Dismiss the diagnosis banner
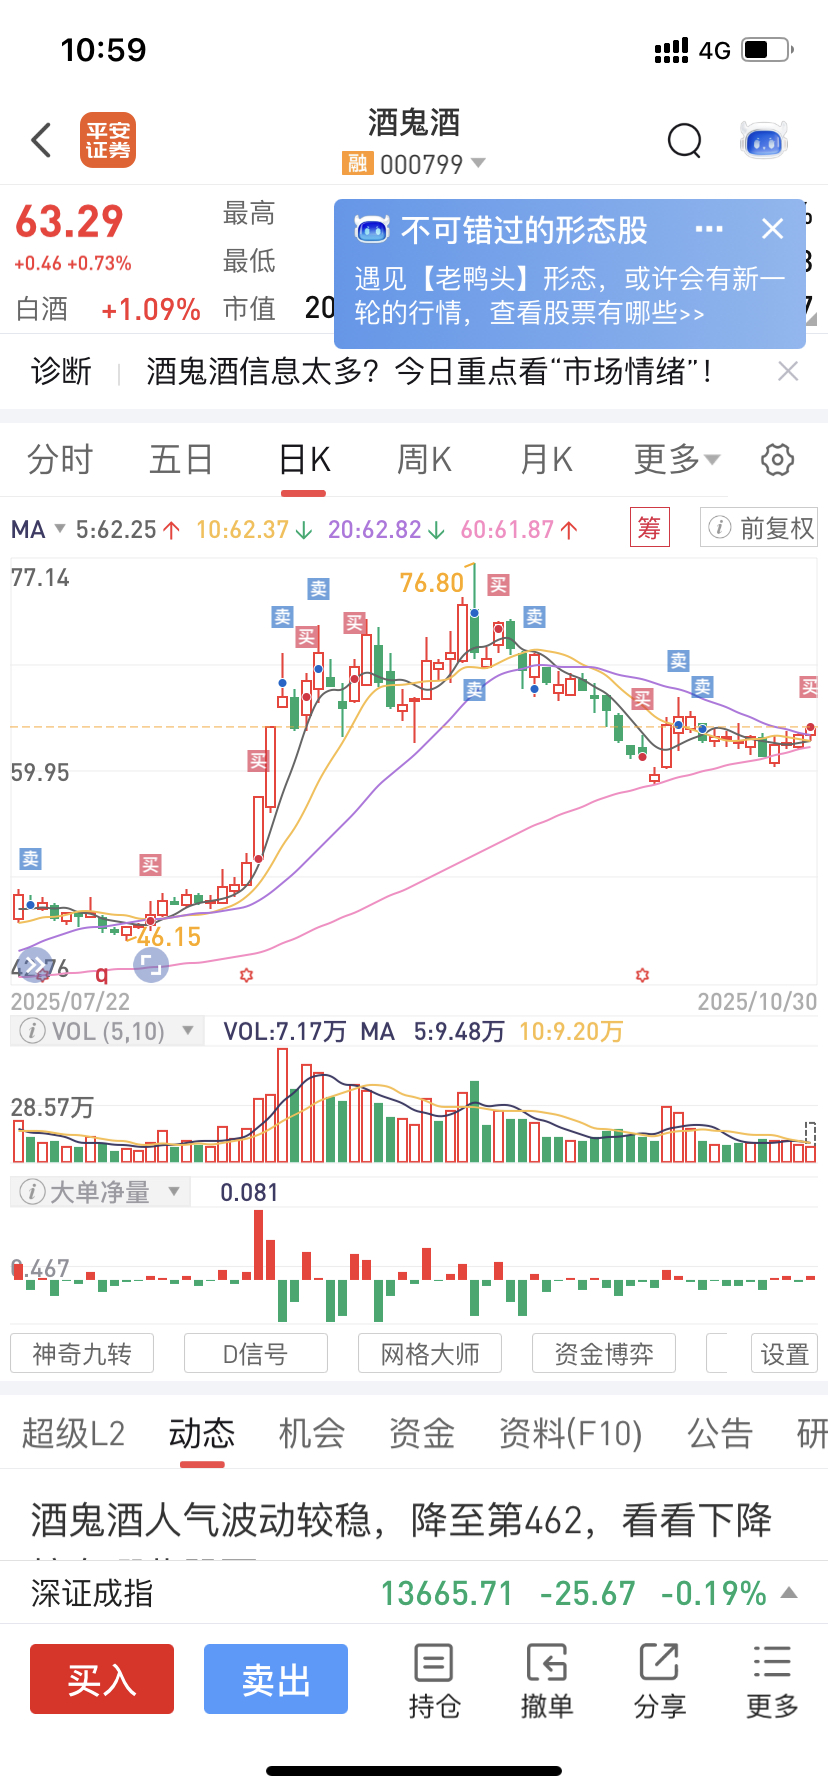 (788, 371)
